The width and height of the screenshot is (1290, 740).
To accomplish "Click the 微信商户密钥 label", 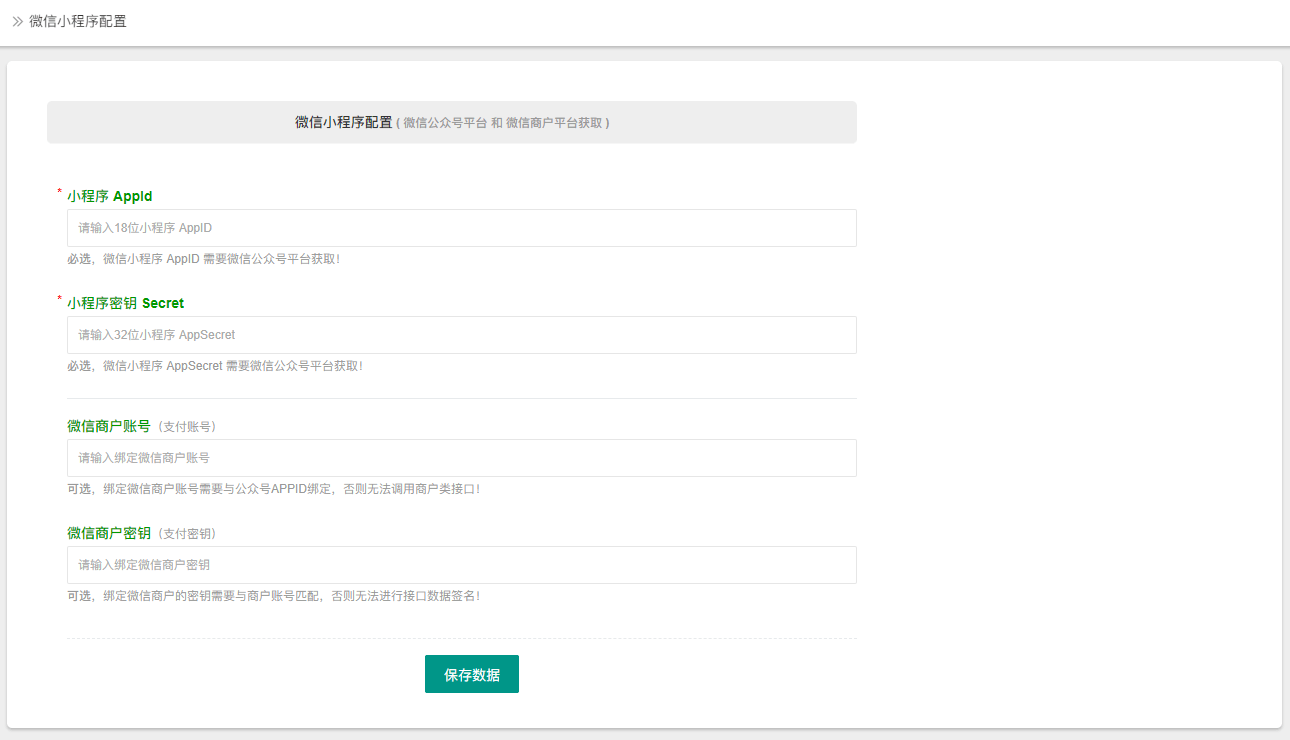I will pos(109,533).
